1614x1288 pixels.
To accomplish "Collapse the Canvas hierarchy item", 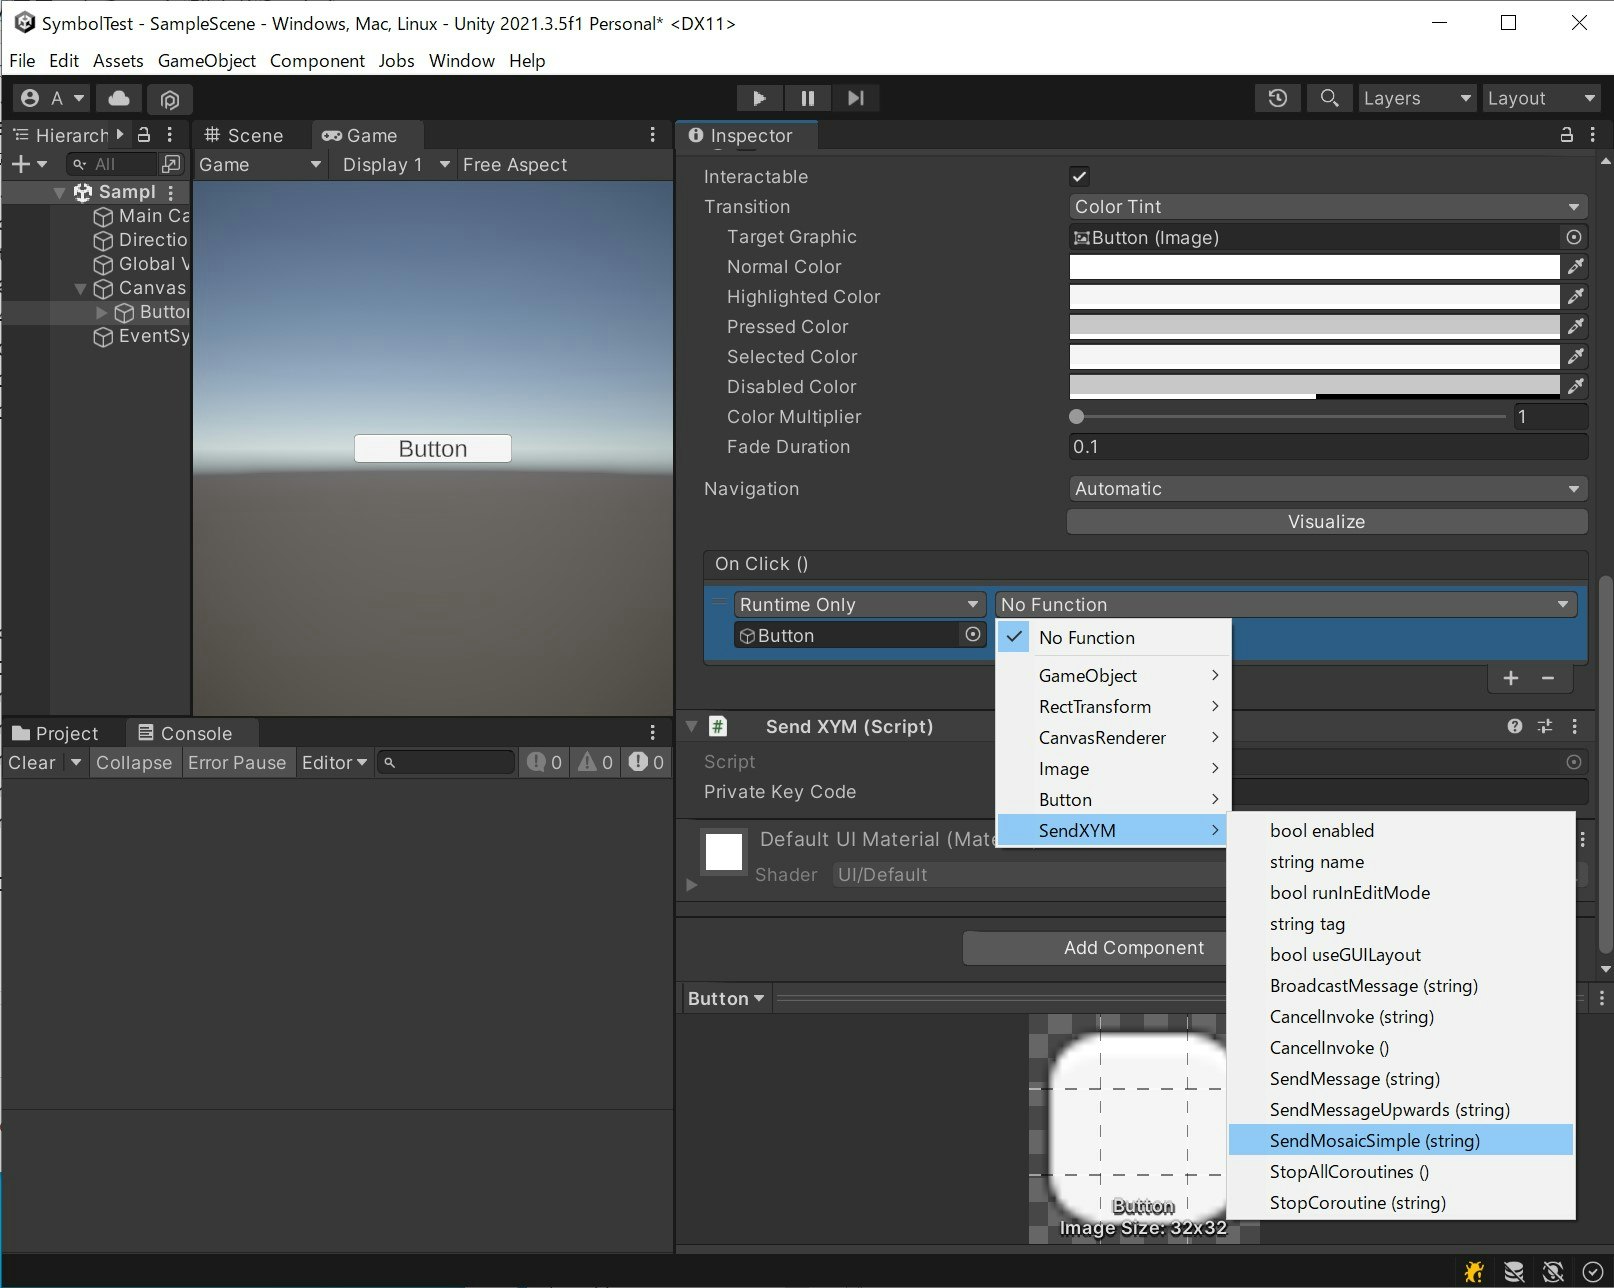I will pyautogui.click(x=81, y=289).
